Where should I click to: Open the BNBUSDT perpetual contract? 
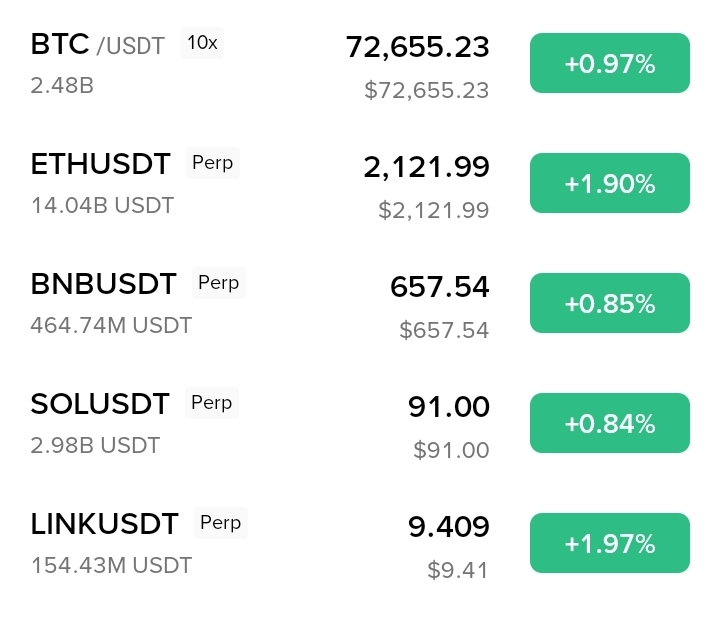point(360,303)
